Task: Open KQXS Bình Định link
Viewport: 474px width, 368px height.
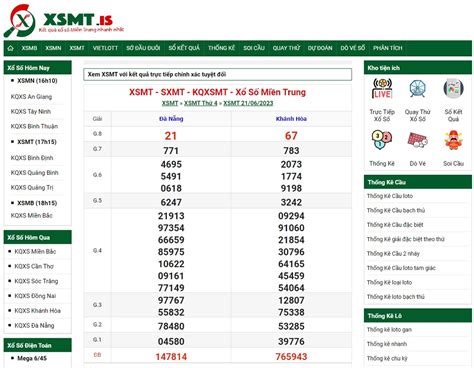Action: [32, 158]
